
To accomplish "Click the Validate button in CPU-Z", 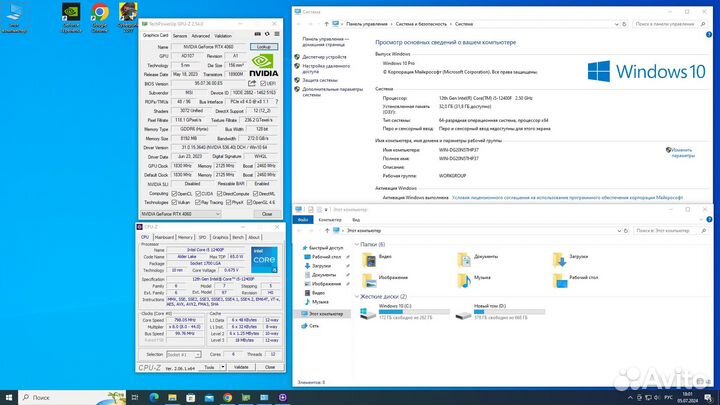I will pos(241,367).
